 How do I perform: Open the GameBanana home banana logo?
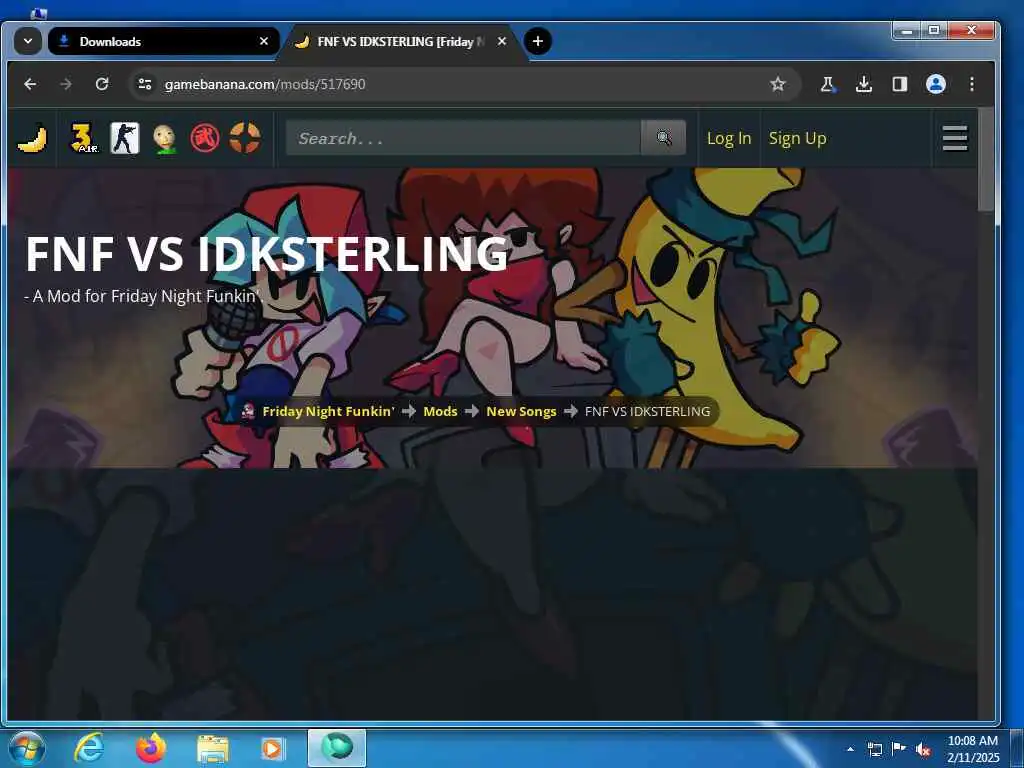click(33, 138)
